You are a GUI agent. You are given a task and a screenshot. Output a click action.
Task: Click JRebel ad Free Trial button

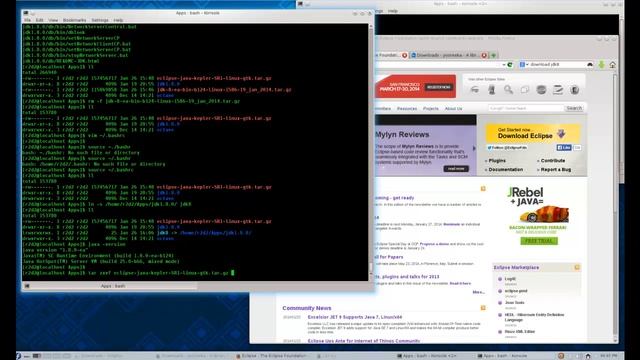(539, 241)
